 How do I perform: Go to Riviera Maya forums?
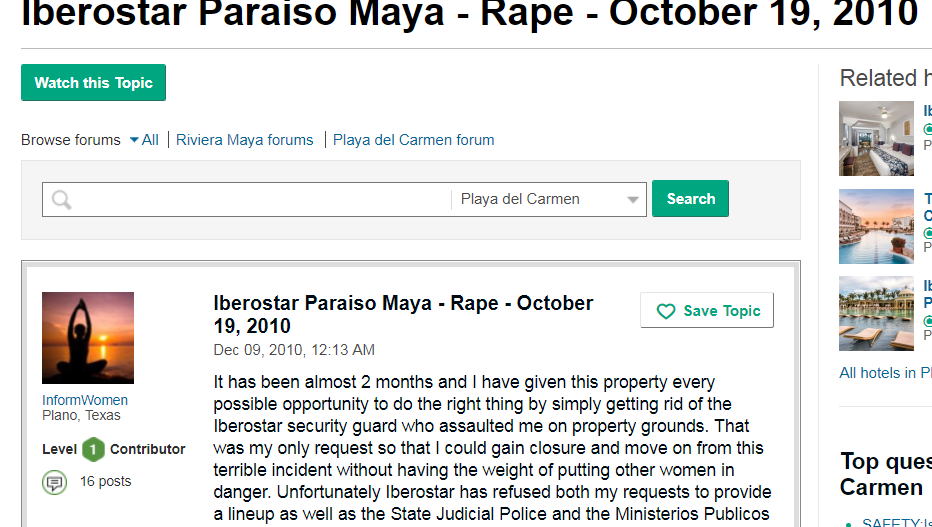pyautogui.click(x=244, y=140)
